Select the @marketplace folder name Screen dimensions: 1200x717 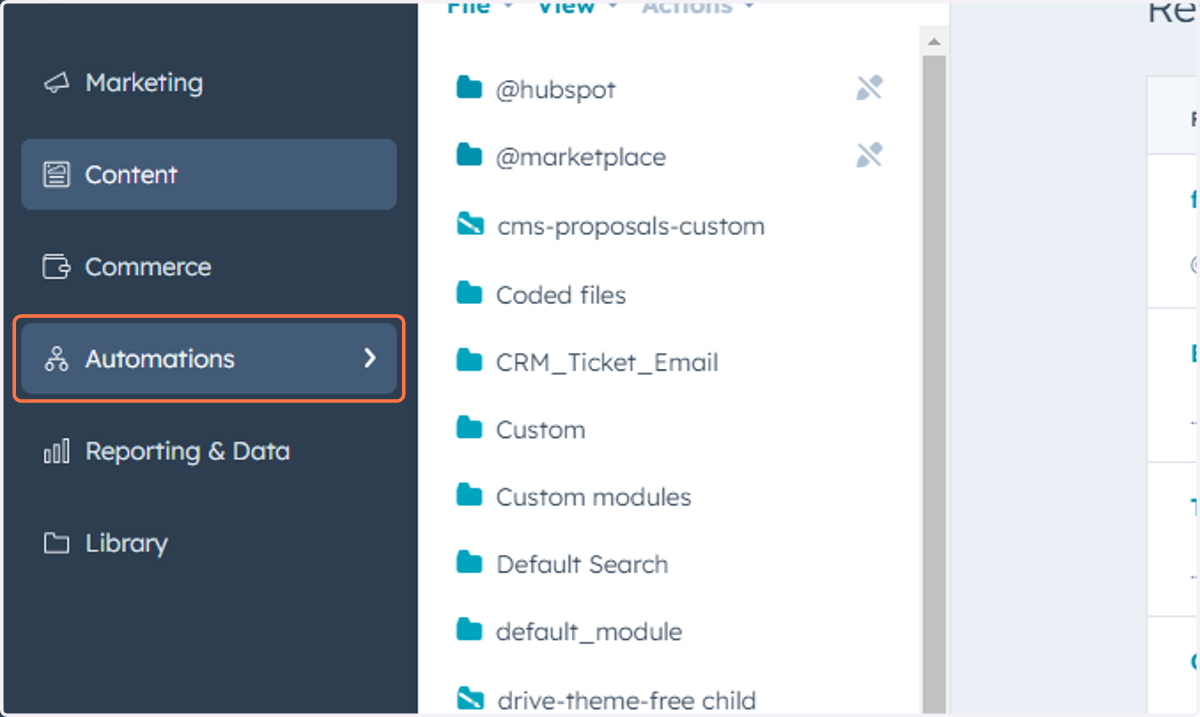(581, 157)
